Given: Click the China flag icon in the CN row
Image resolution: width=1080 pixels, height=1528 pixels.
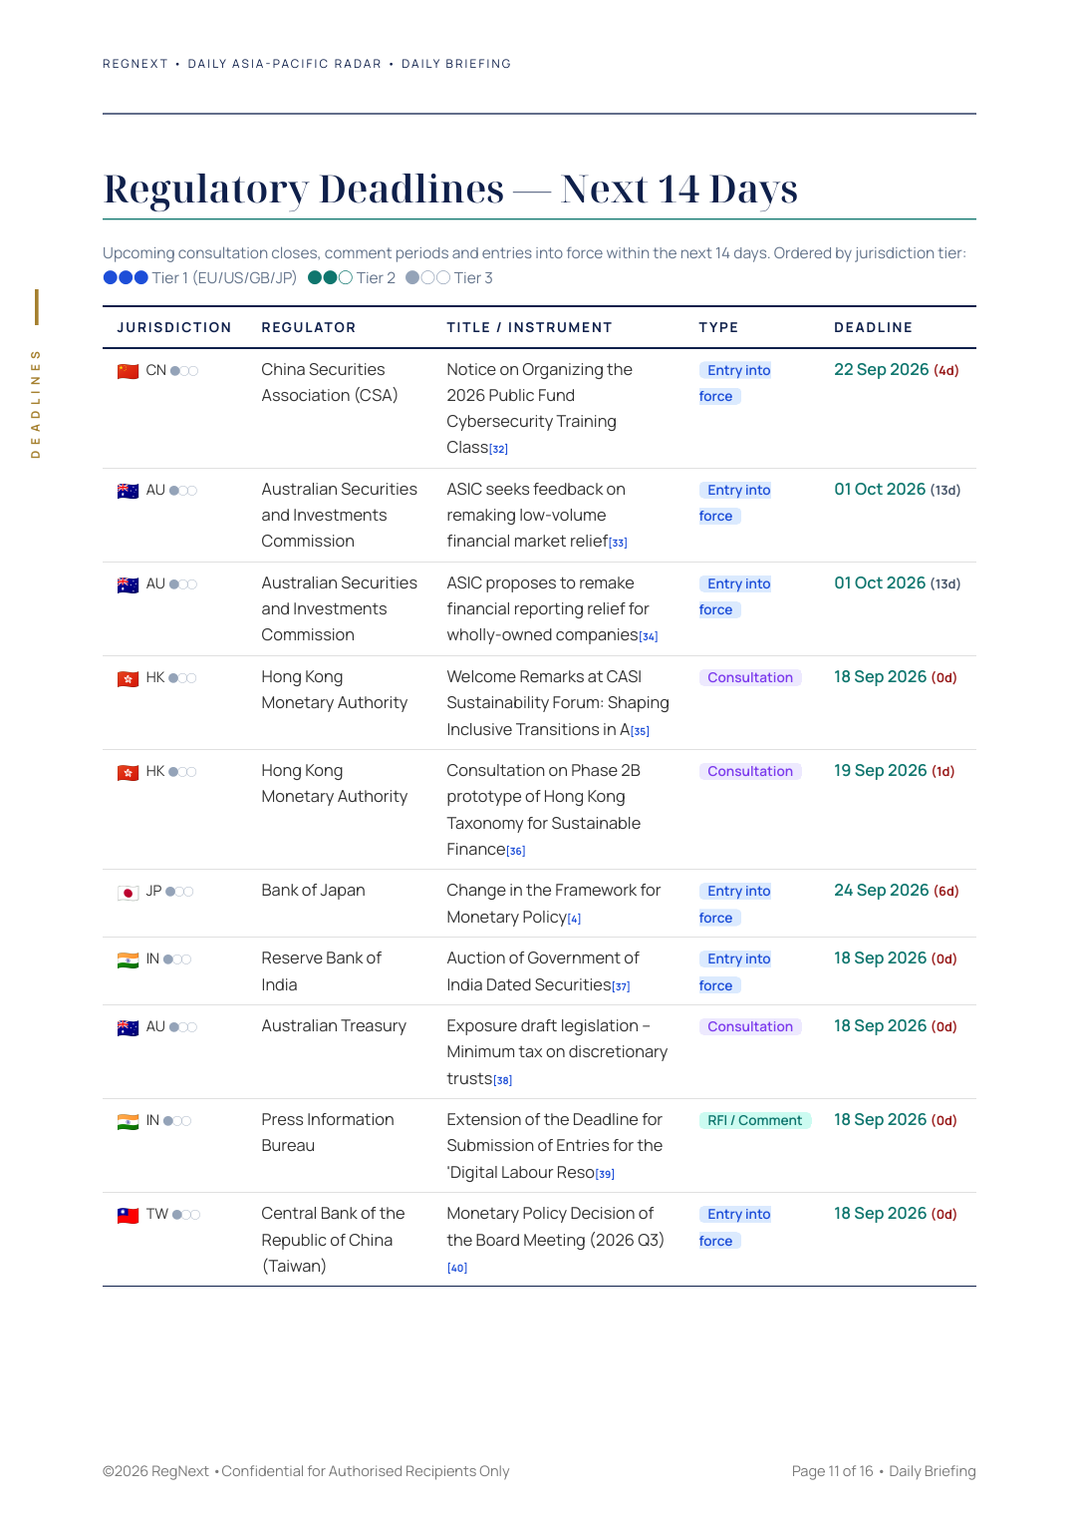Looking at the screenshot, I should [x=128, y=371].
